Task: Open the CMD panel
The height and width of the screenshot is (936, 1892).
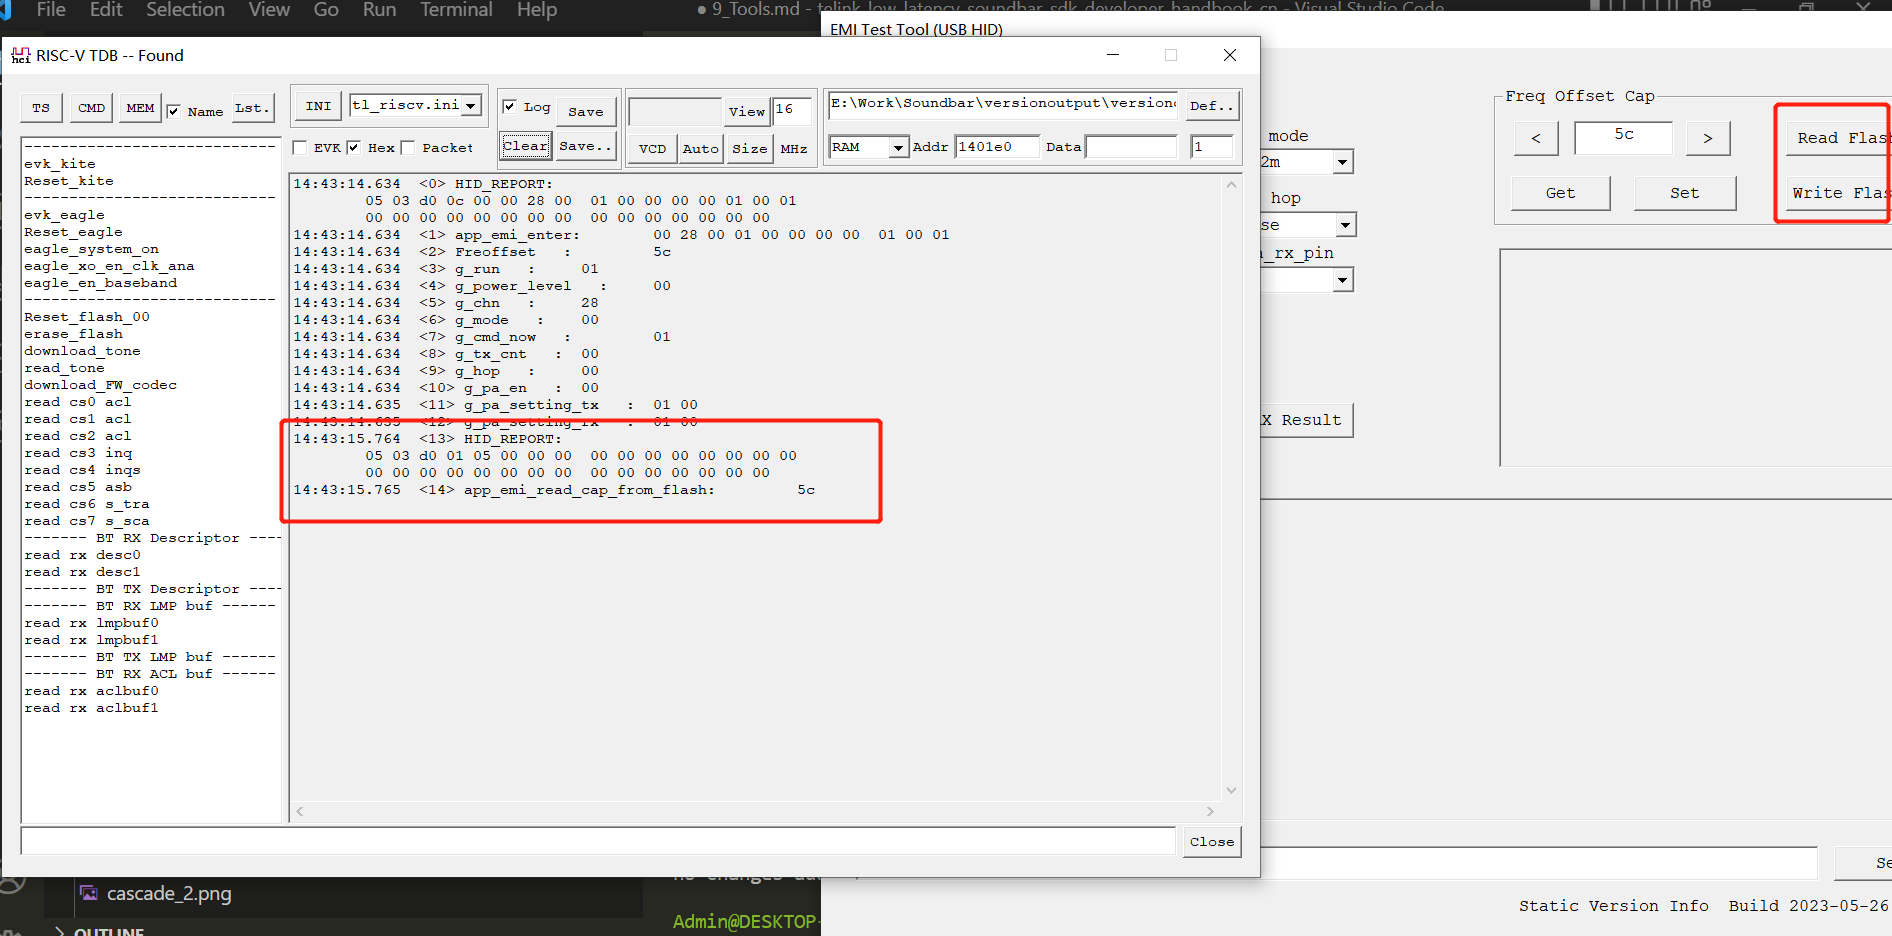Action: 91,107
